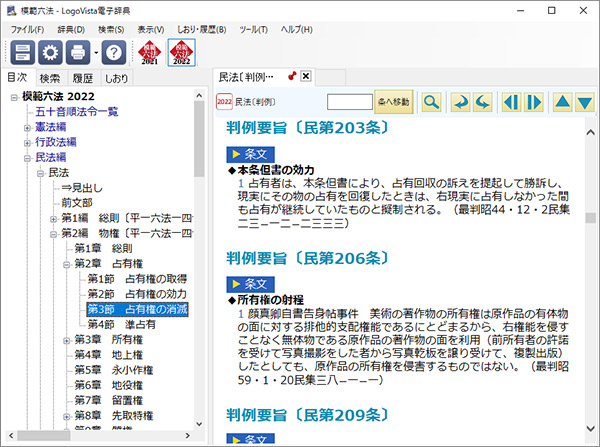The height and width of the screenshot is (447, 600).
Task: Expand the 第8章 先取特権 tree node
Action: (66, 416)
